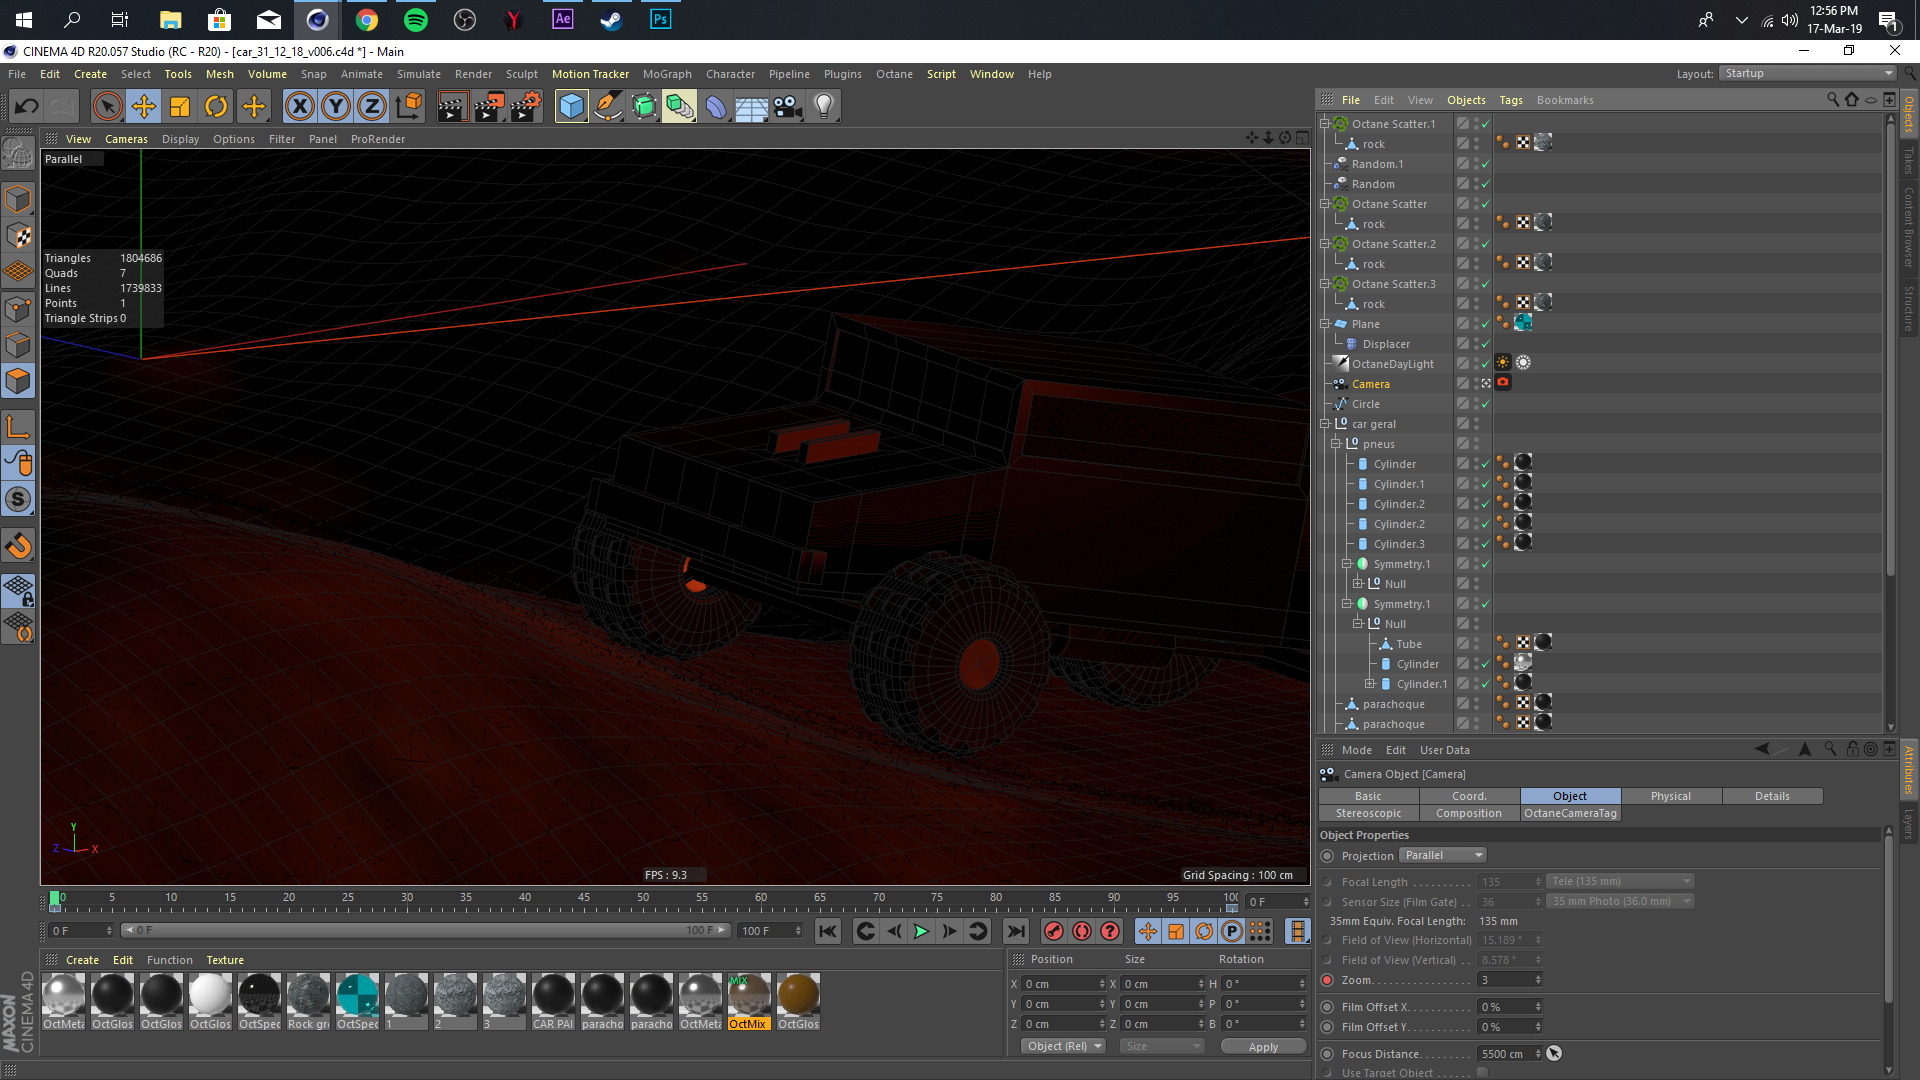This screenshot has height=1080, width=1920.
Task: Click the Apply button
Action: click(1263, 1047)
